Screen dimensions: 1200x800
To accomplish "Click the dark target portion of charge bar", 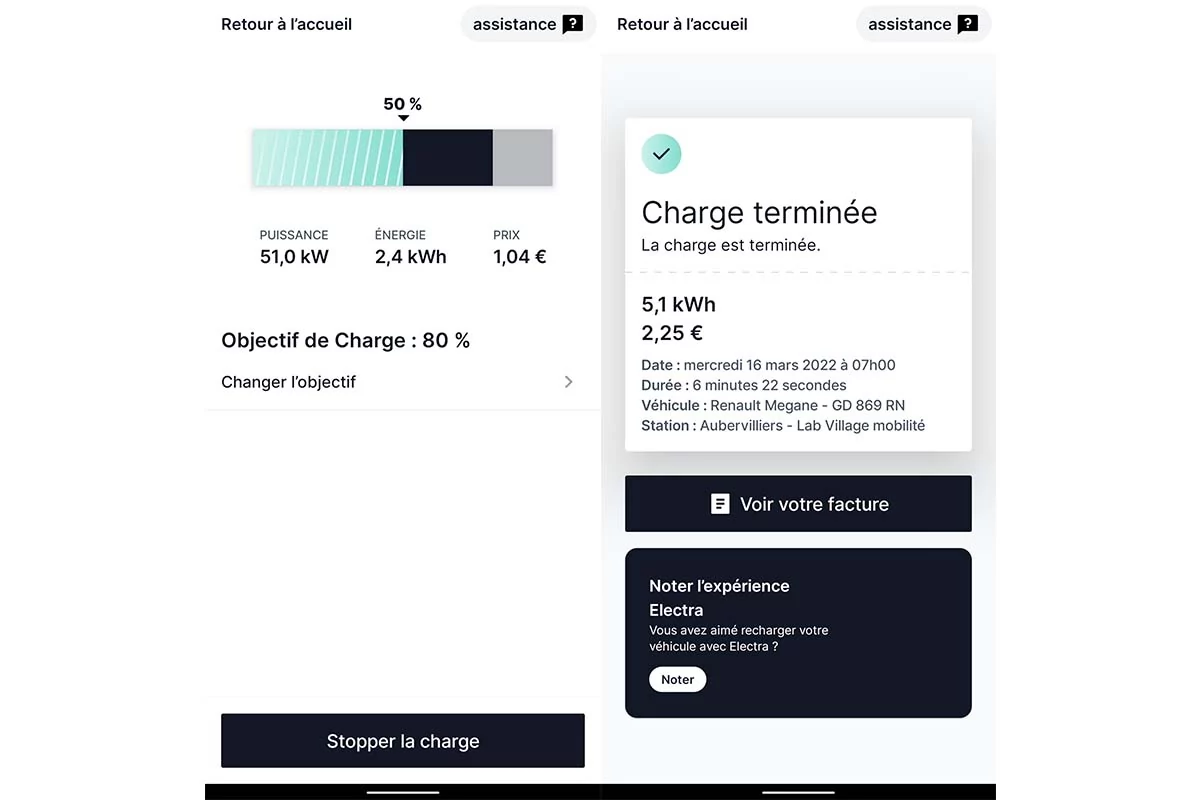I will click(x=448, y=158).
